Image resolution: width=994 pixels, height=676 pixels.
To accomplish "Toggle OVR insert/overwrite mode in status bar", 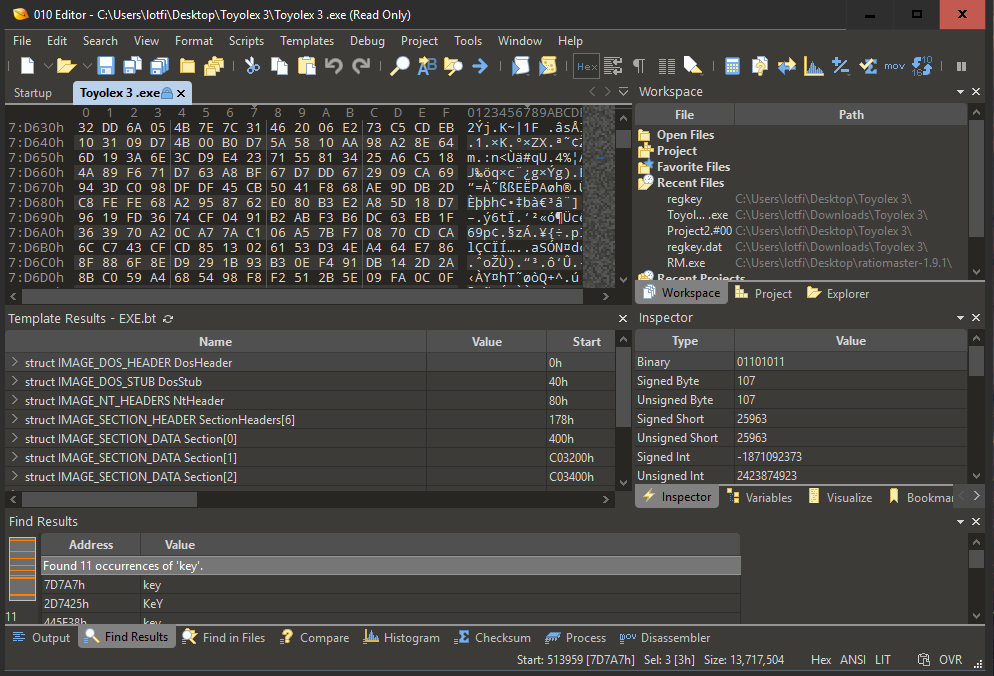I will point(950,660).
